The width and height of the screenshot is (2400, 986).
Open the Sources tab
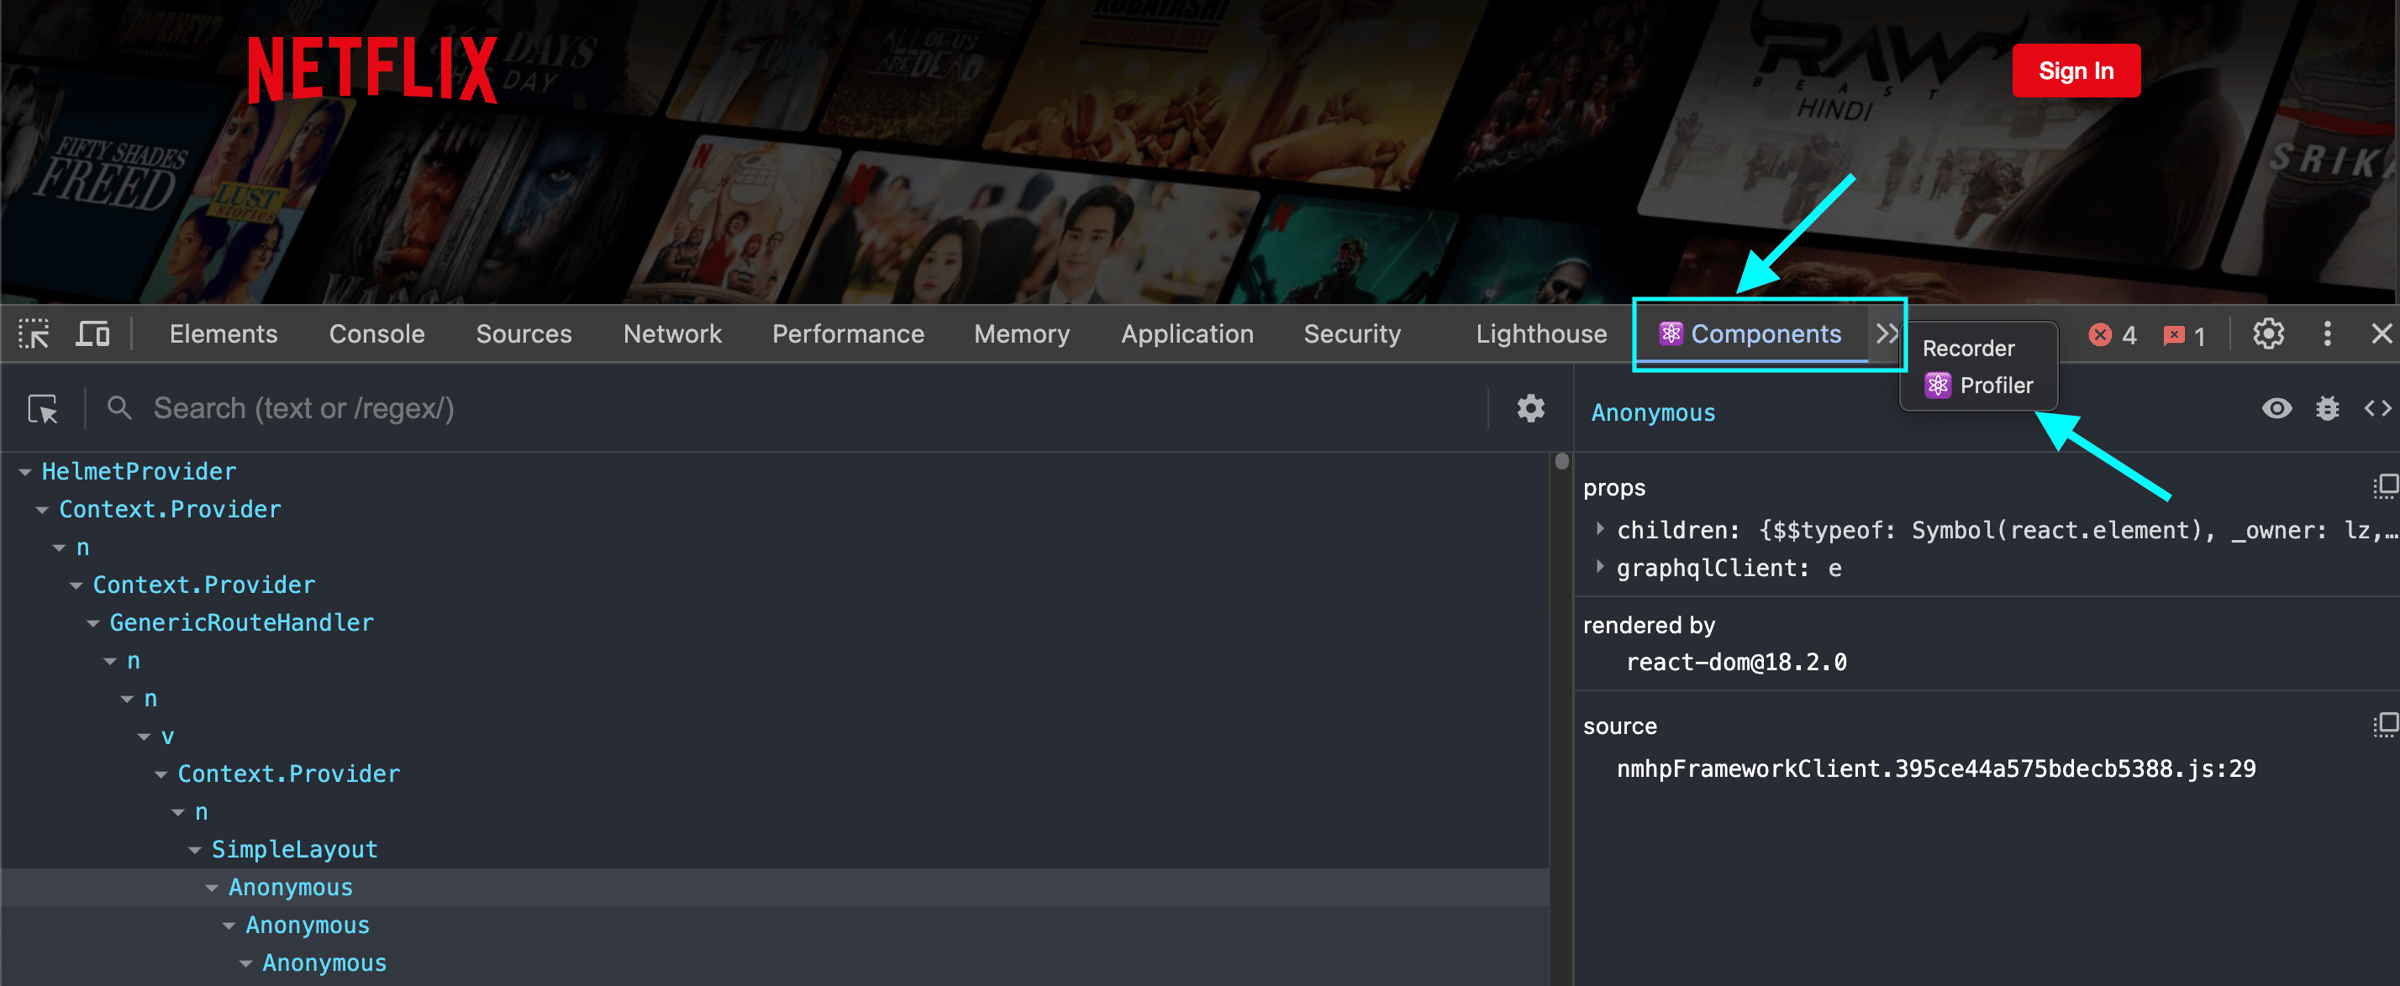point(524,334)
